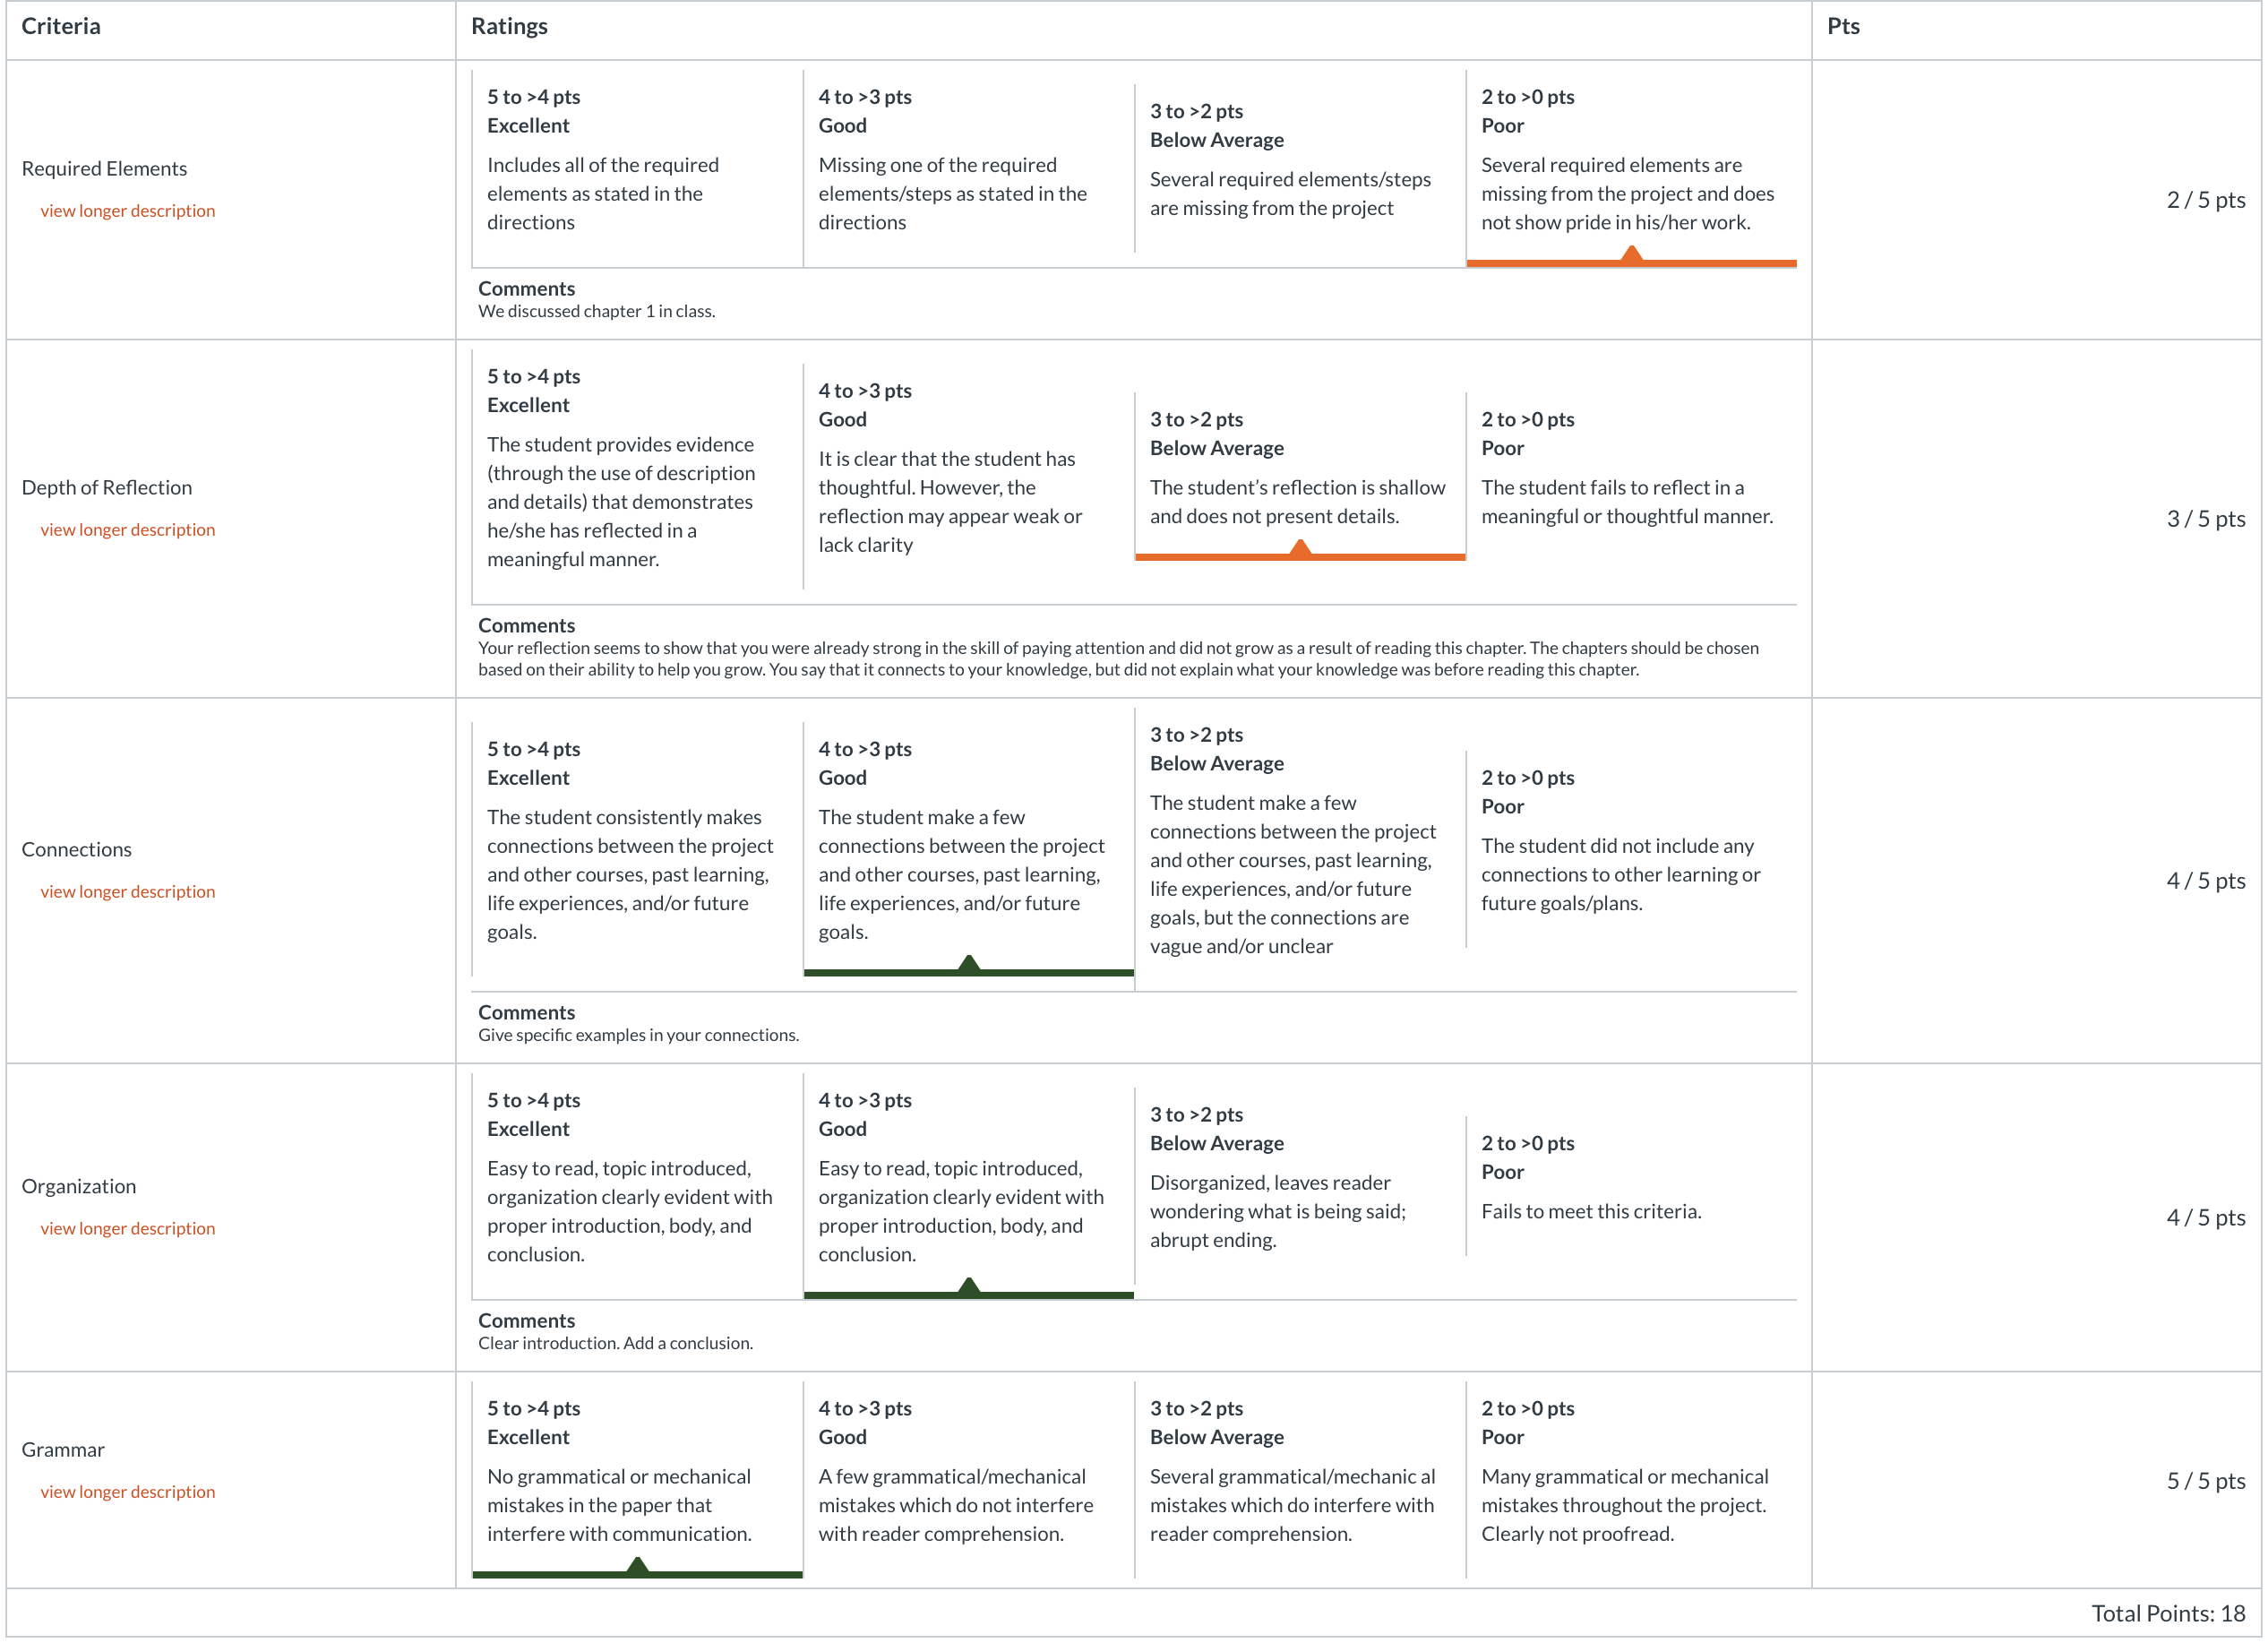View longer description for Depth of Reflection
Image resolution: width=2268 pixels, height=1643 pixels.
point(127,530)
